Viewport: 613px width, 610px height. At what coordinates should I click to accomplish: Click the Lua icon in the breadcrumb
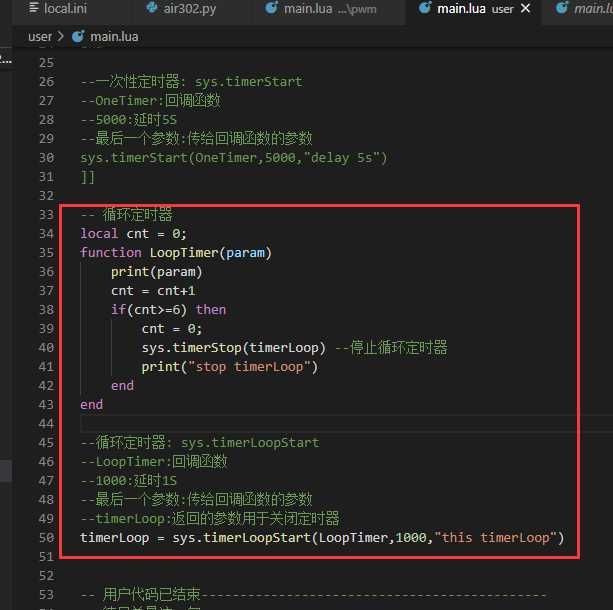[78, 36]
